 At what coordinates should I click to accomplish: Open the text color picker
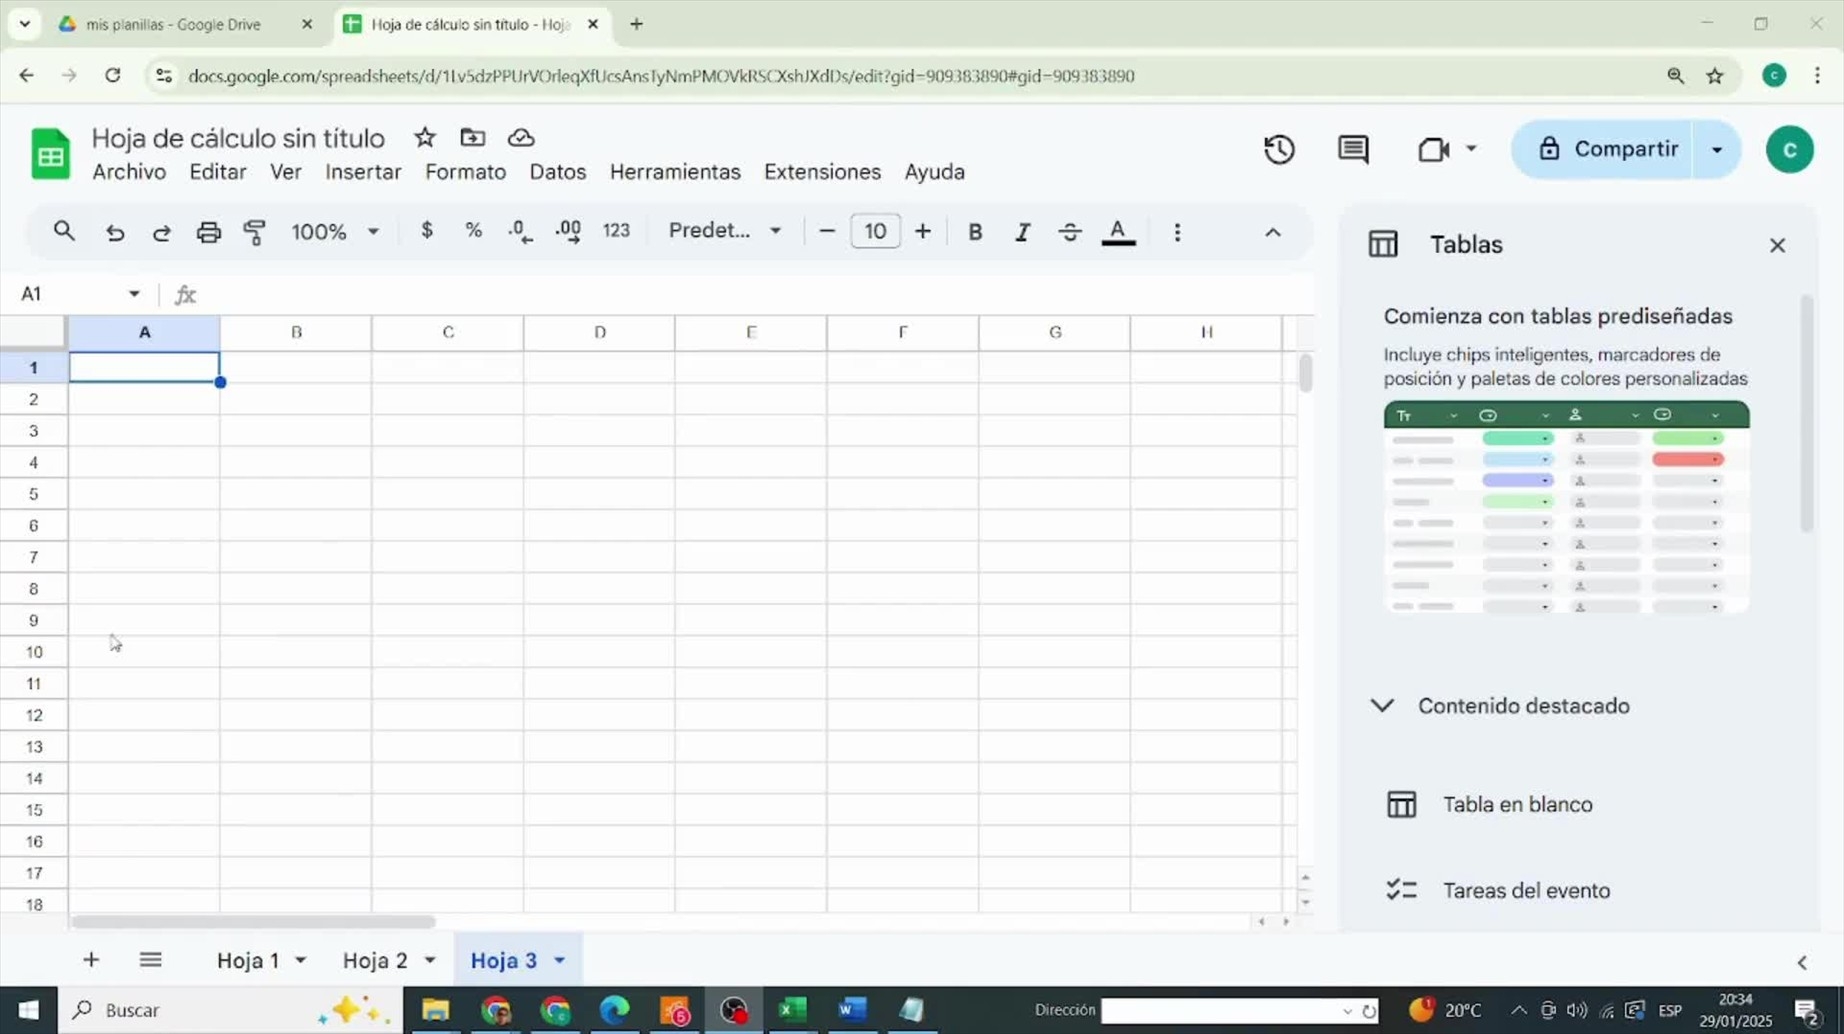point(1117,232)
